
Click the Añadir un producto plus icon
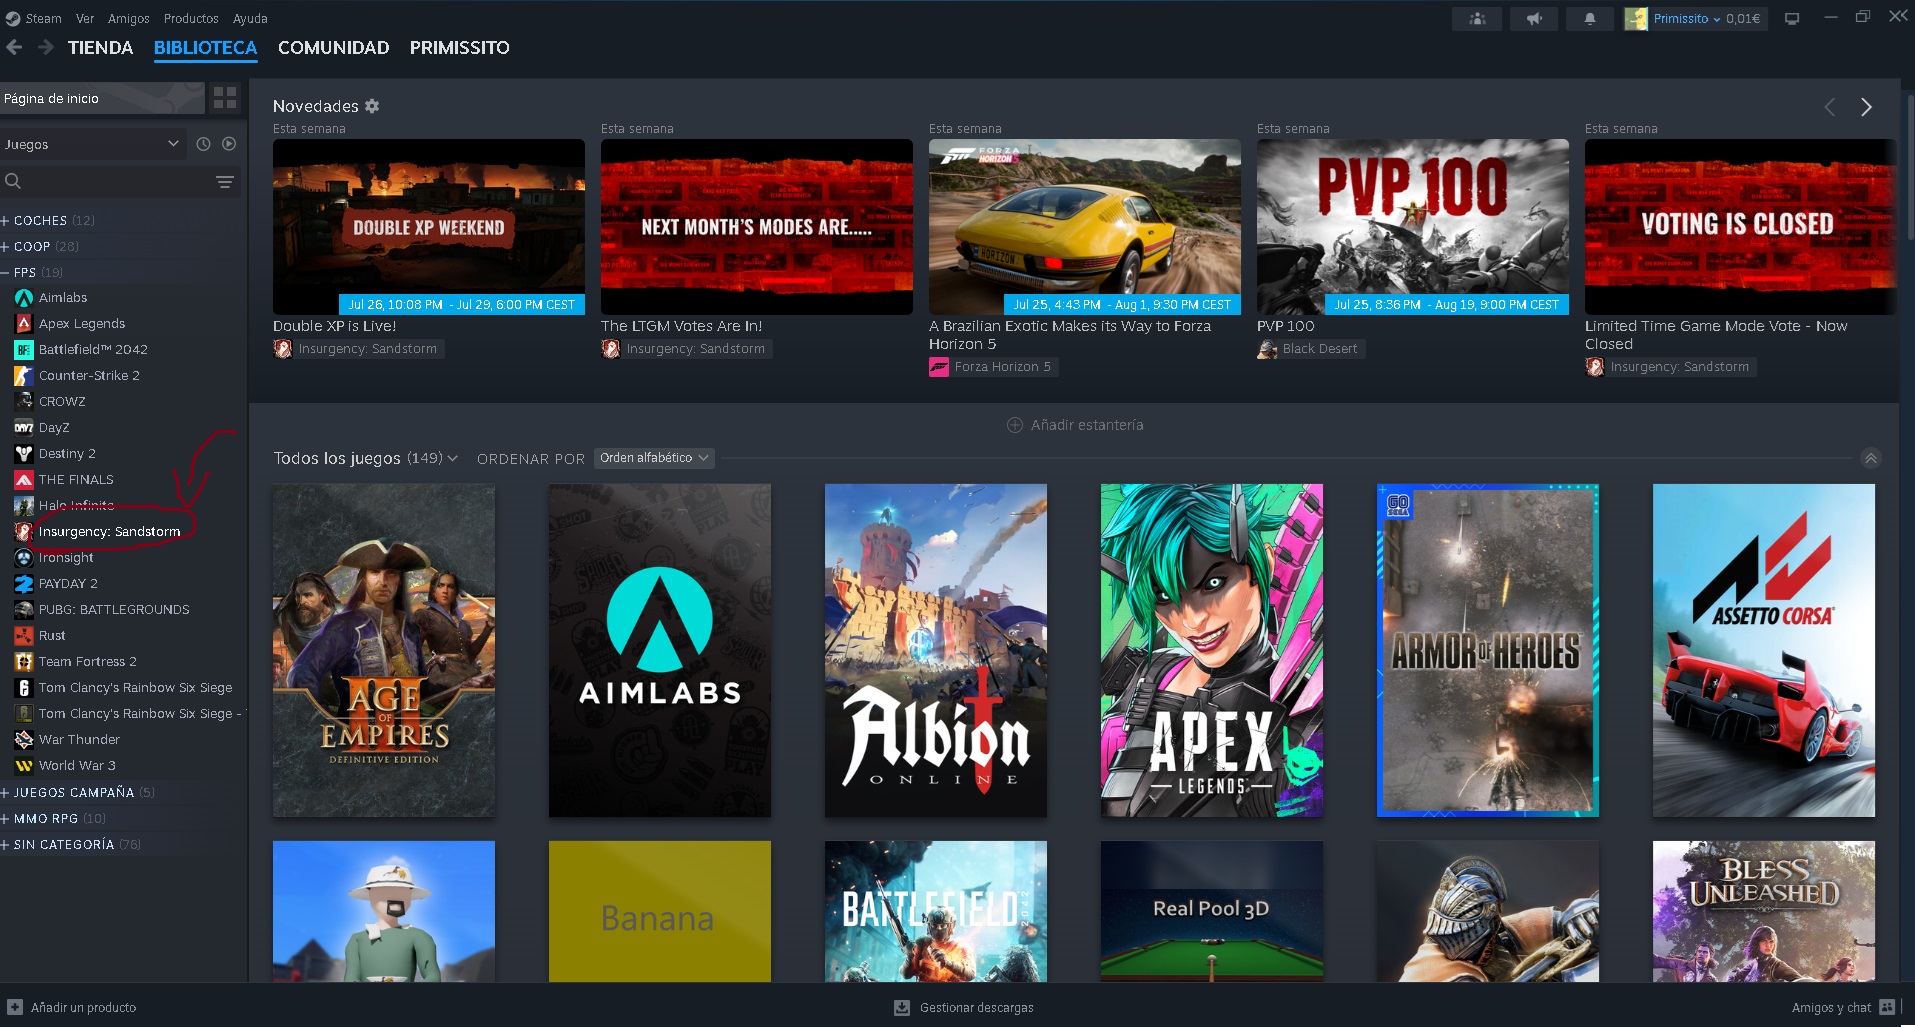15,1007
